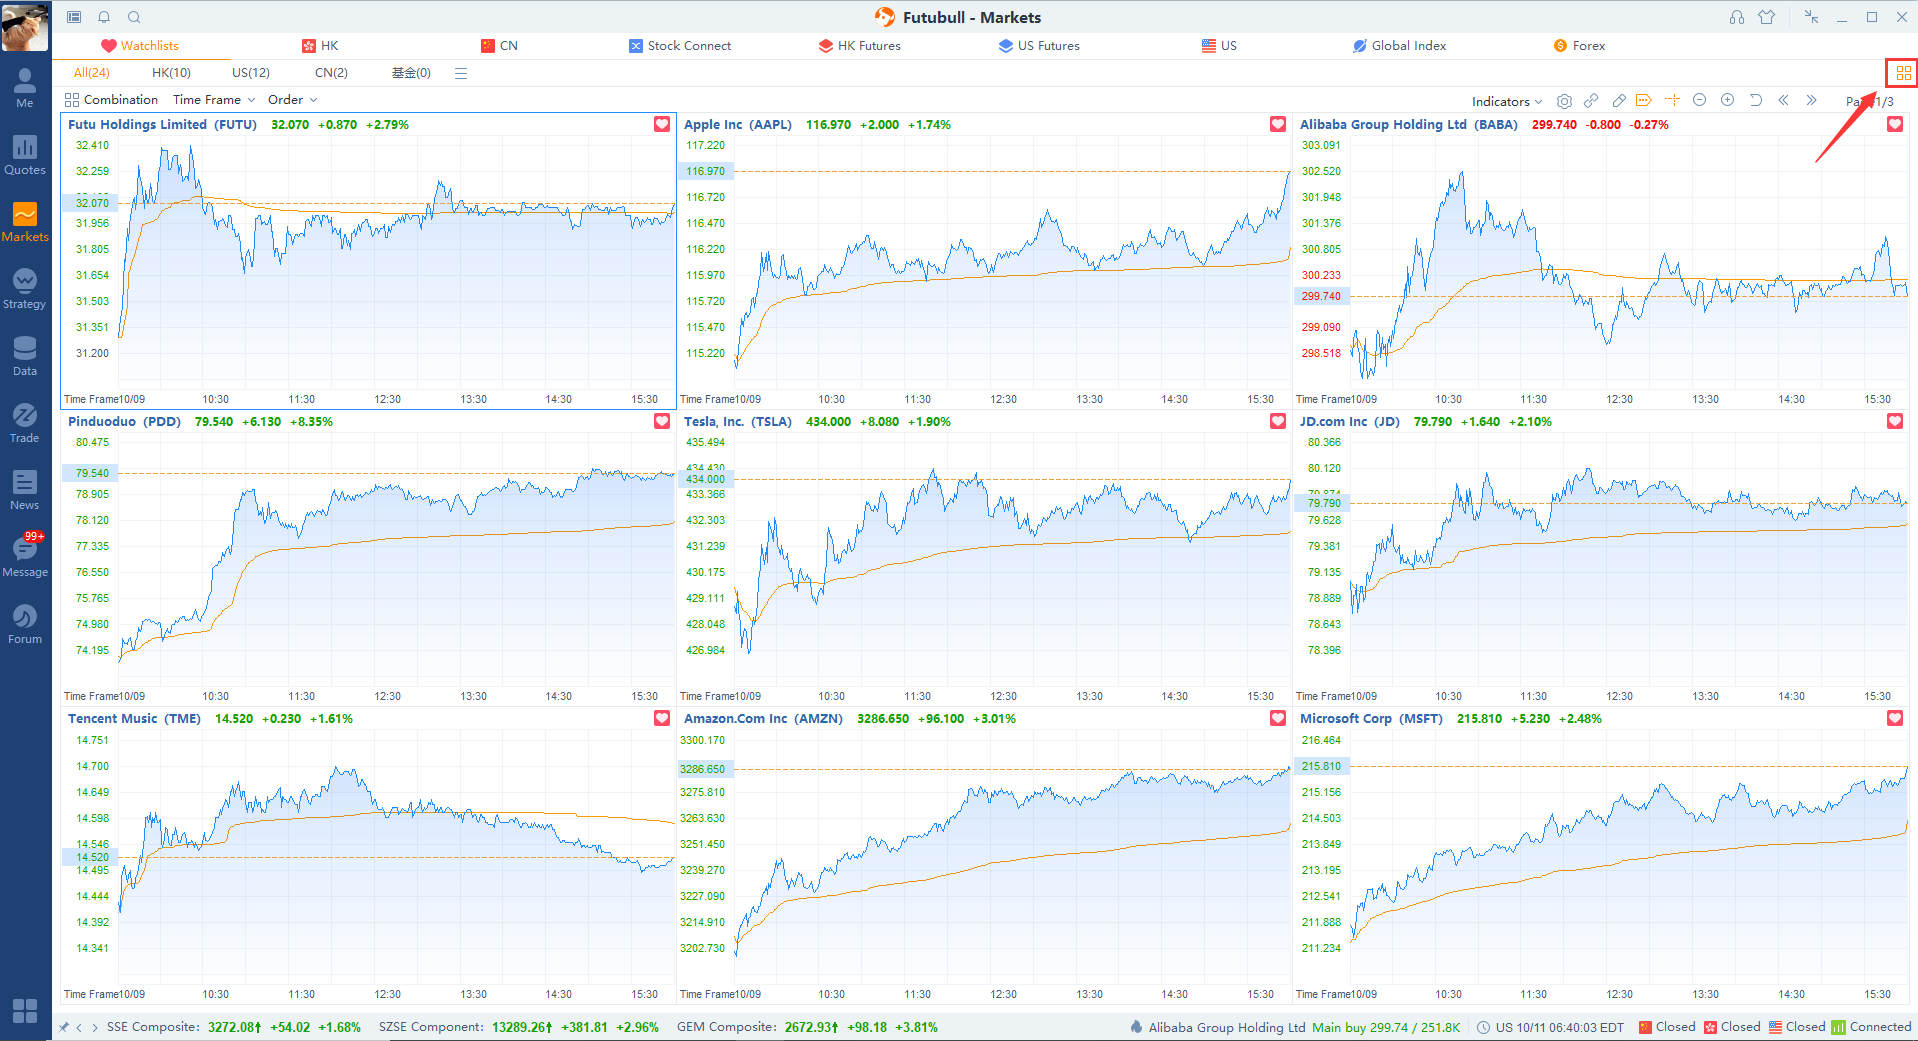Viewport: 1918px width, 1041px height.
Task: Go to previous page with double-left chevron
Action: tap(1783, 100)
